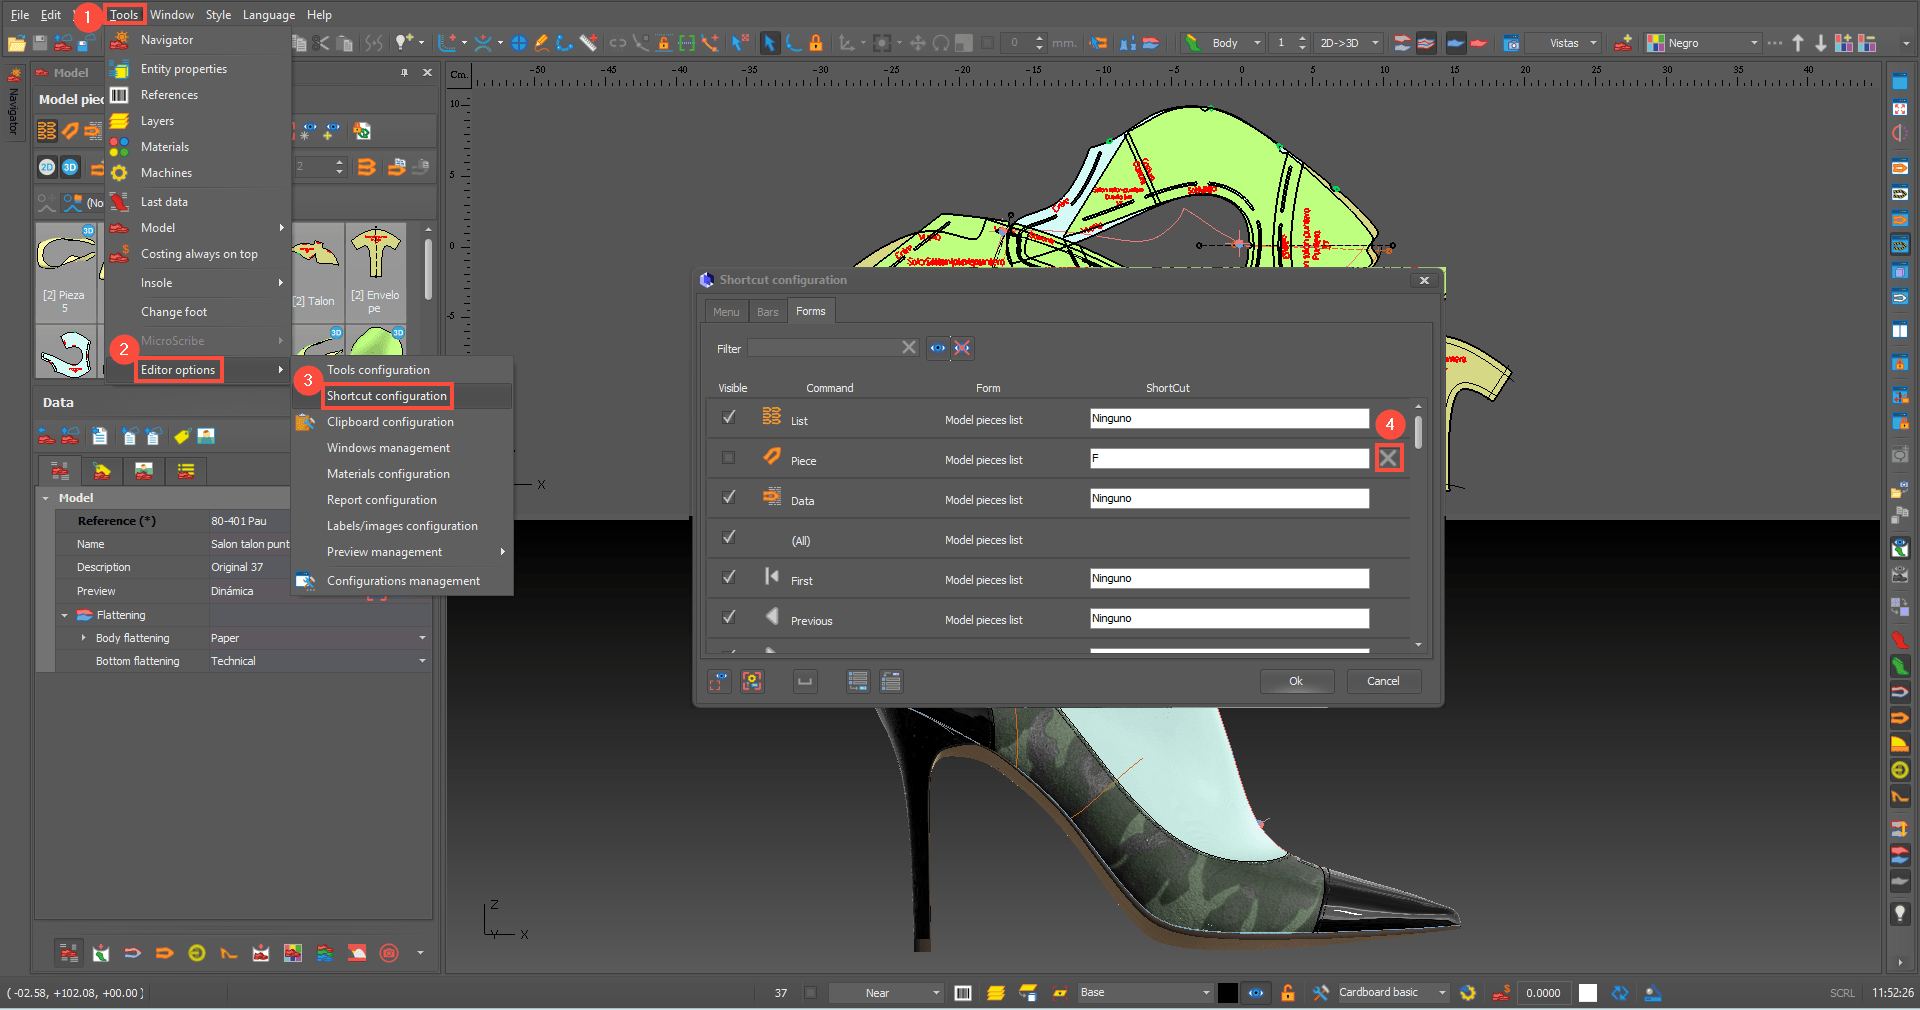Uncheck Visible checkbox for List command
Image resolution: width=1920 pixels, height=1010 pixels.
point(729,418)
